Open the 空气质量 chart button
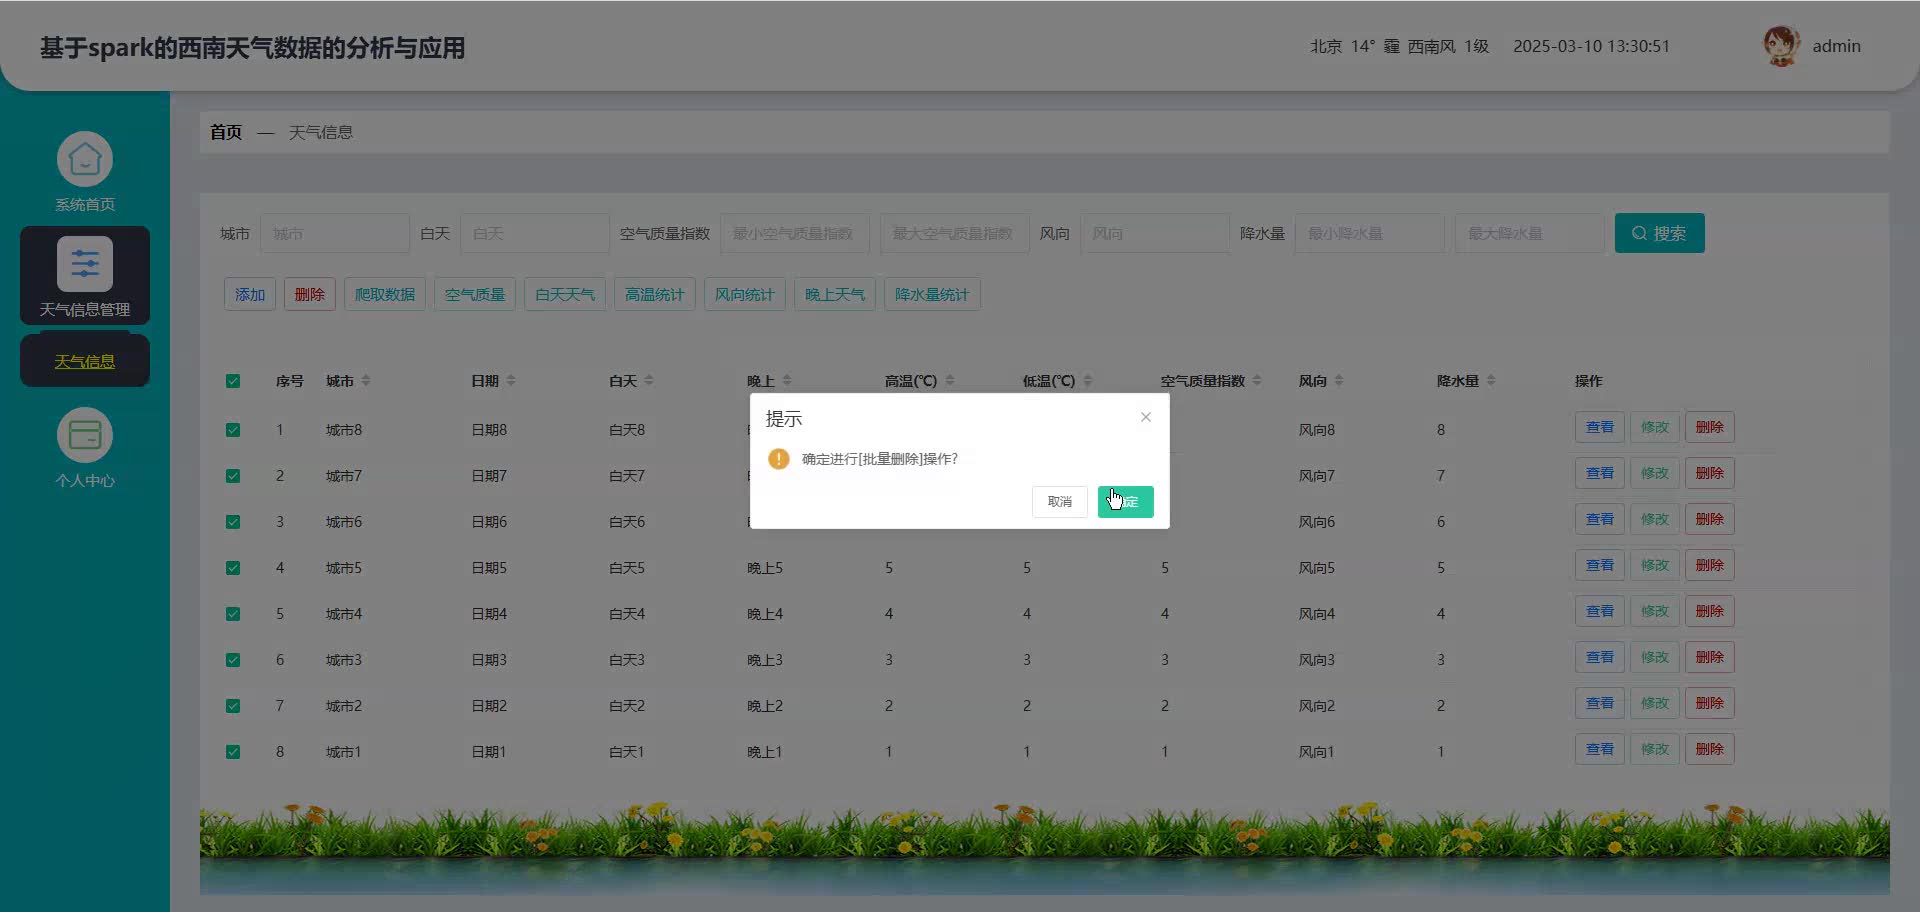Screen dimensions: 1920x912 coord(475,295)
